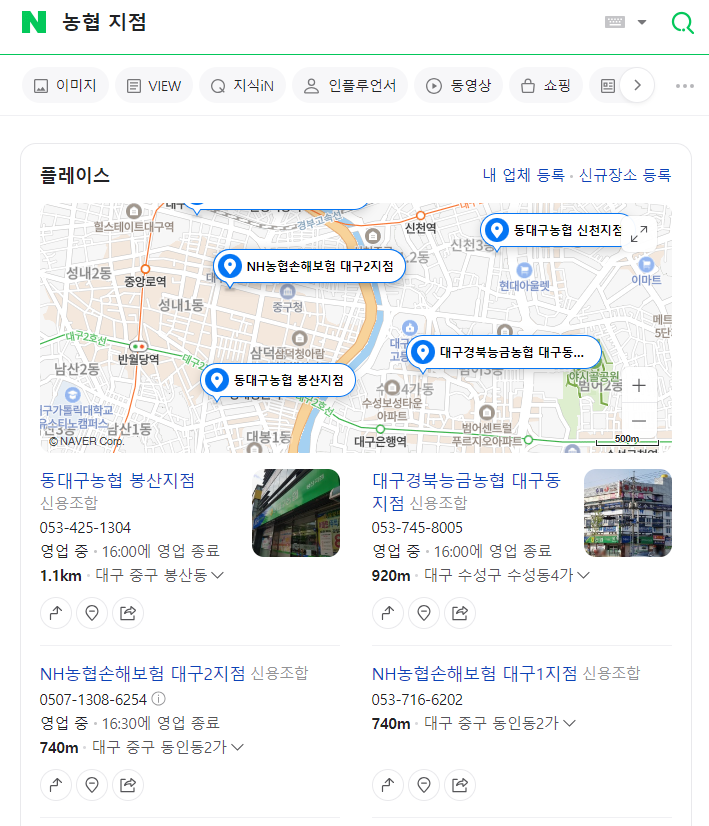Zoom in on the map
709x826 pixels.
pyautogui.click(x=639, y=386)
